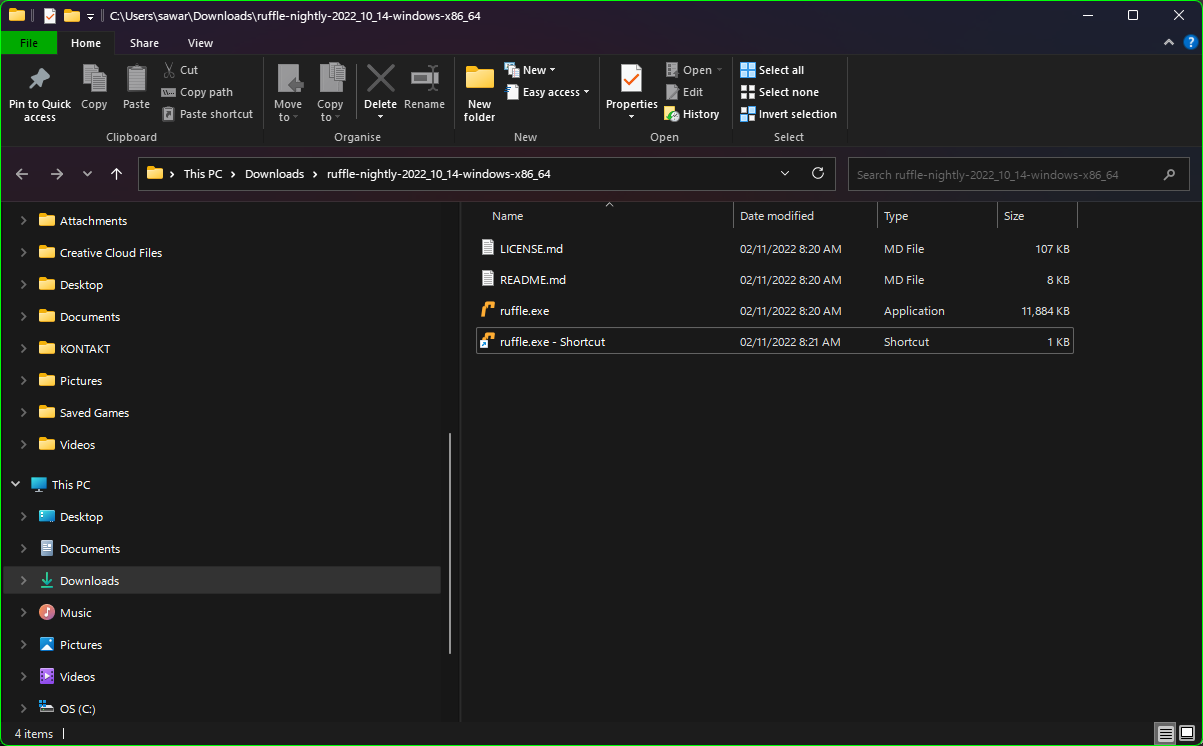1203x746 pixels.
Task: Go back with the left arrow
Action: pos(22,174)
